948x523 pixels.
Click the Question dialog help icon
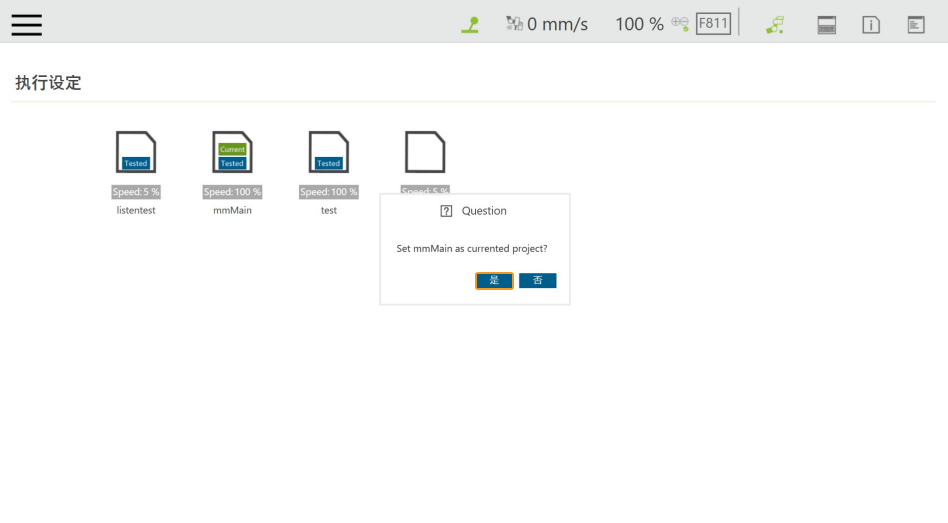[446, 211]
